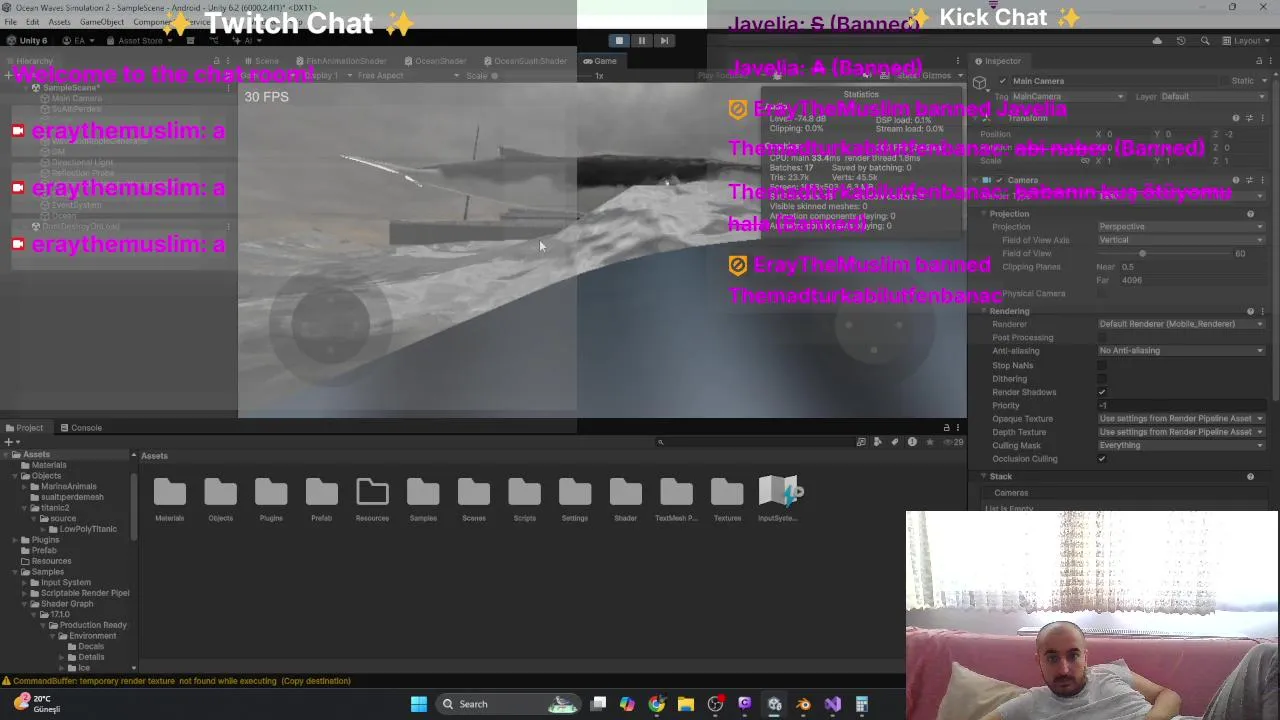Toggle the Render Shadows checkbox
The width and height of the screenshot is (1280, 720).
coord(1102,392)
